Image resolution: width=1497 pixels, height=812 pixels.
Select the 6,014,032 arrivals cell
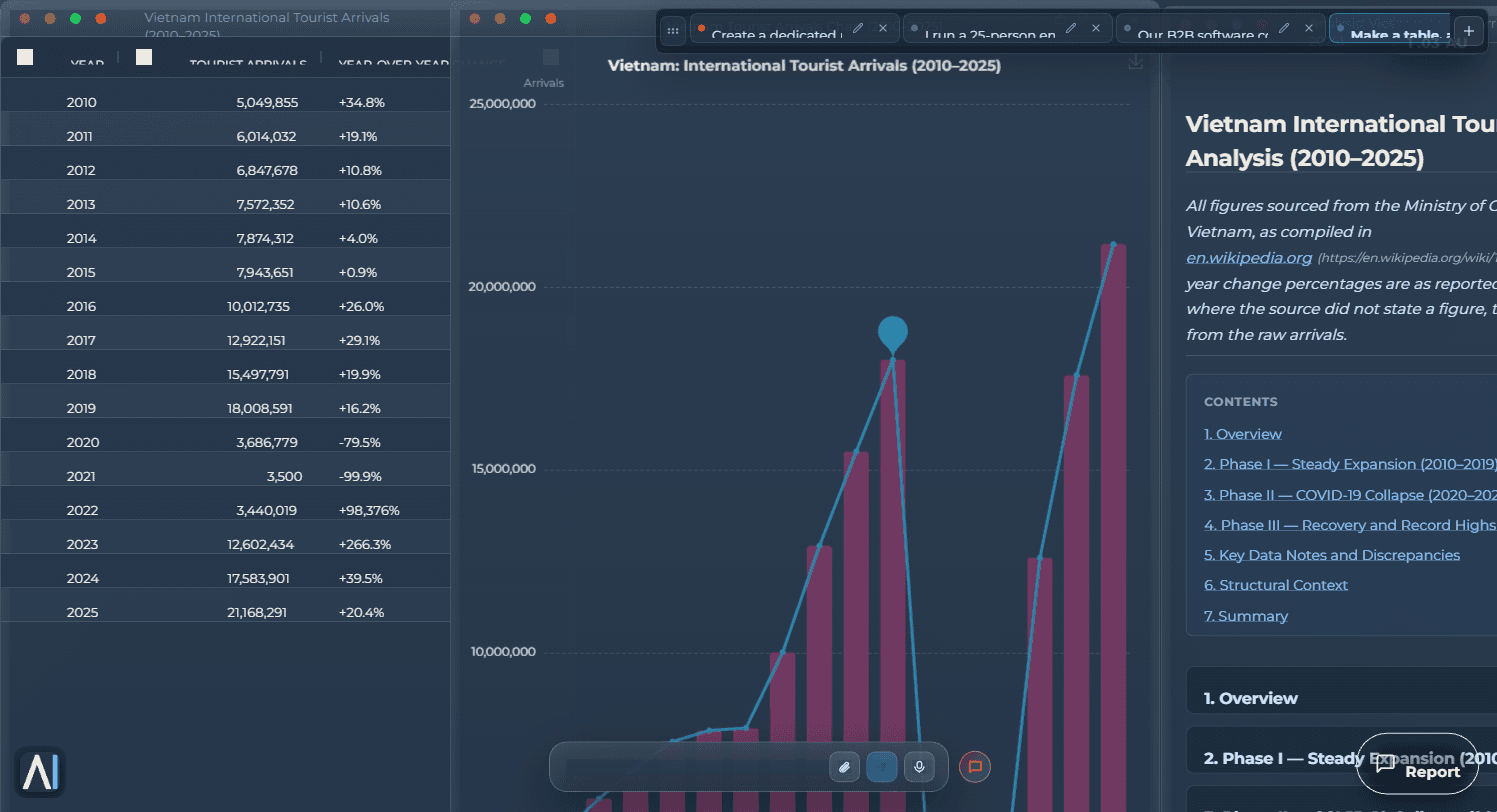pos(267,136)
